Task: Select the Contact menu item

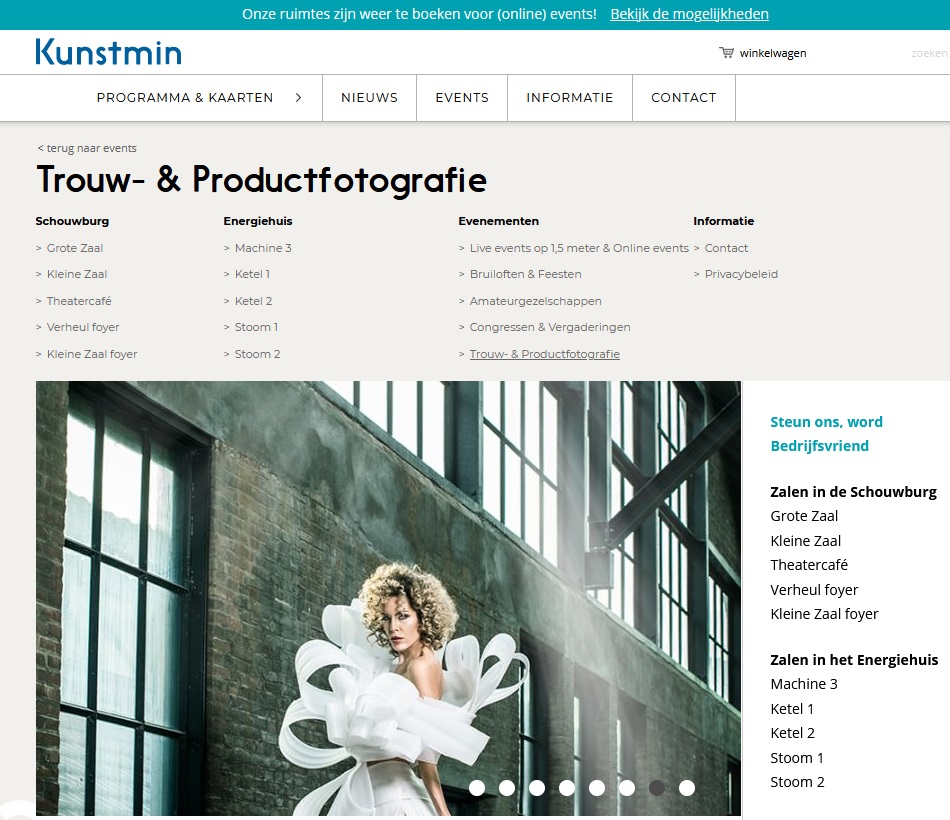Action: coord(683,98)
